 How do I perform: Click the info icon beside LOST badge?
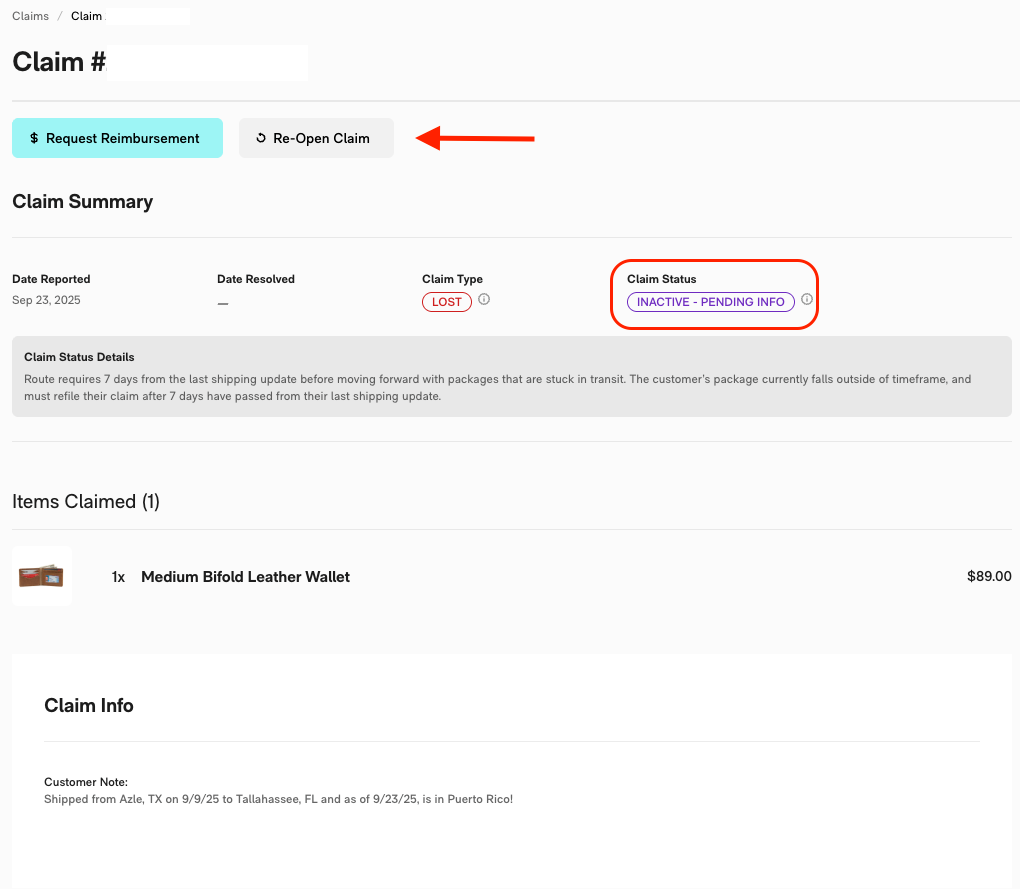484,299
